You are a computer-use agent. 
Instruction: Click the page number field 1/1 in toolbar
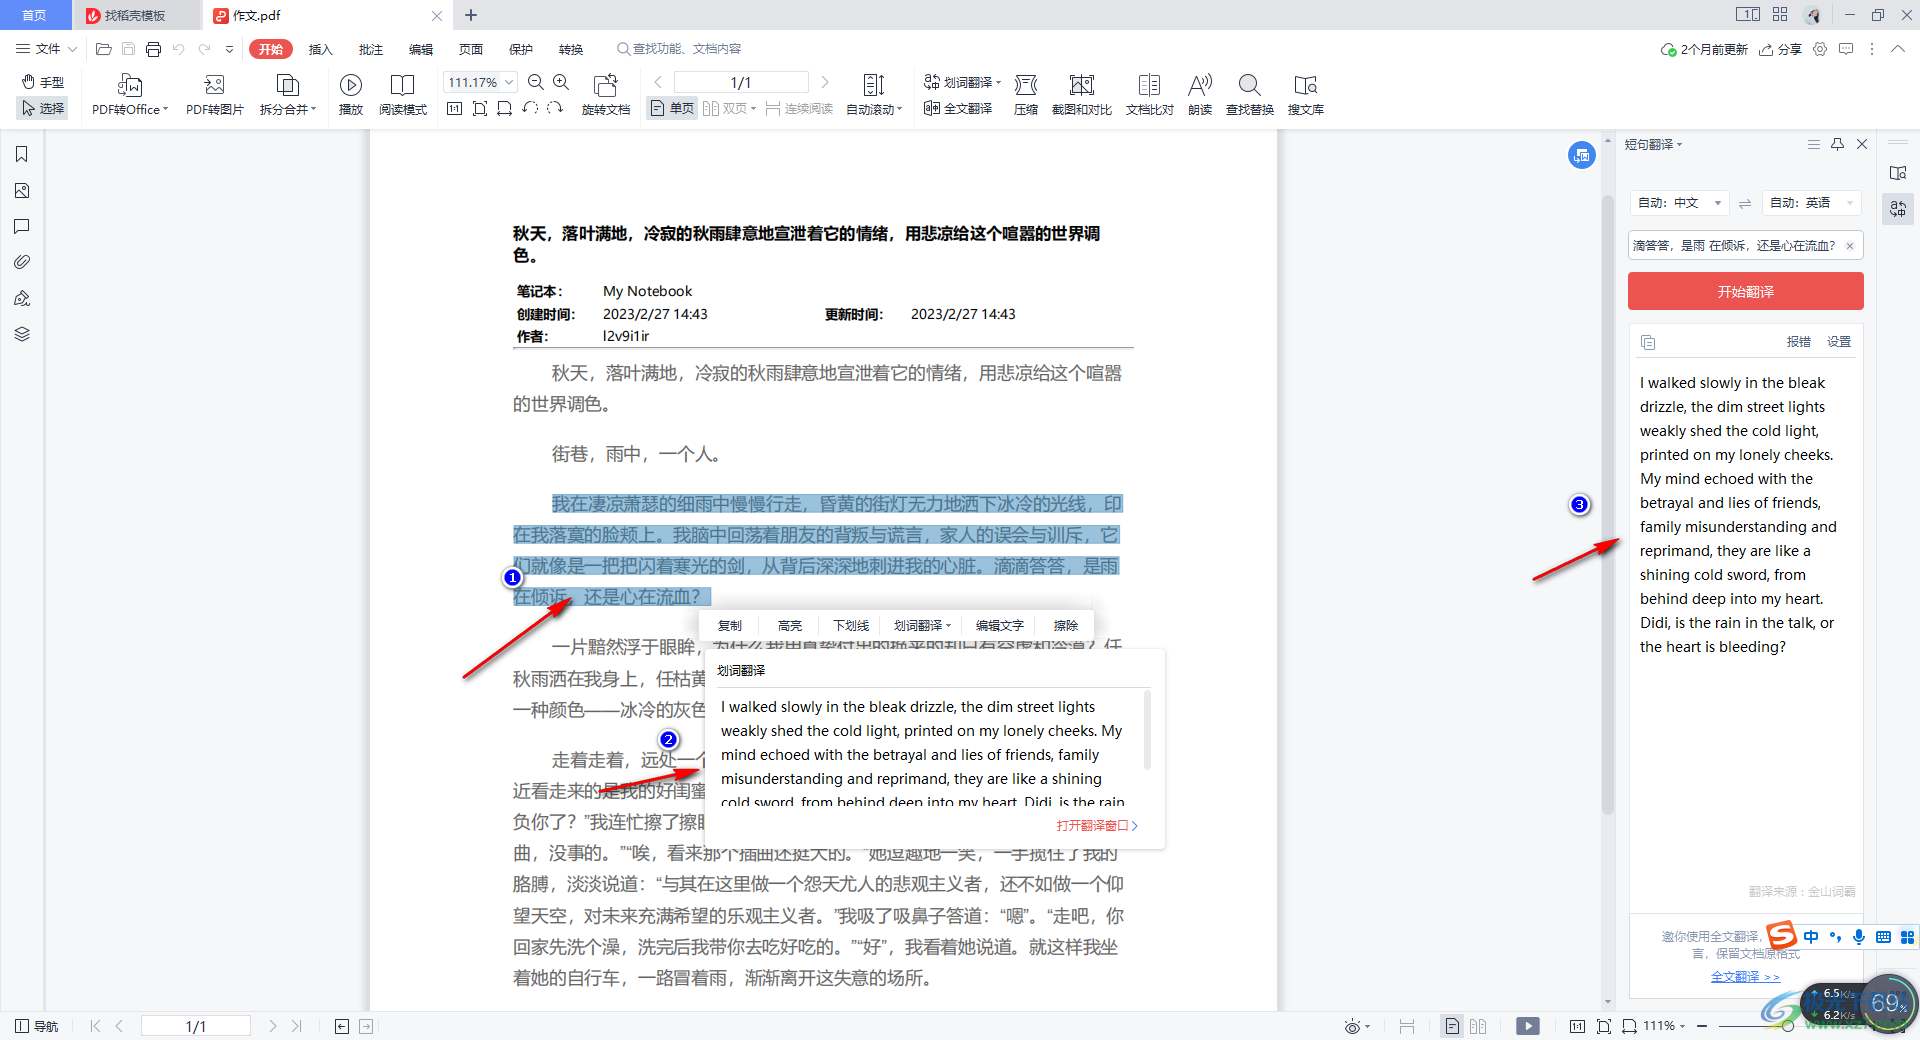coord(741,82)
